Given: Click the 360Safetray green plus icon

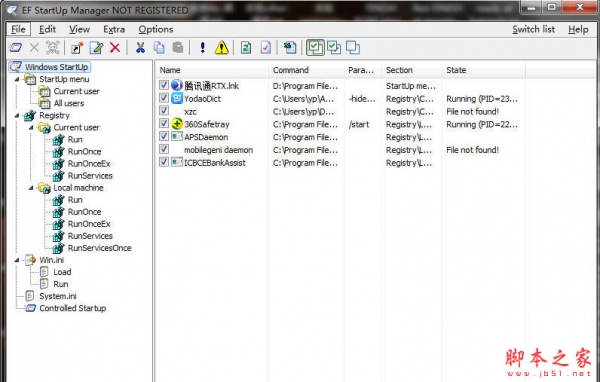Looking at the screenshot, I should coord(176,124).
